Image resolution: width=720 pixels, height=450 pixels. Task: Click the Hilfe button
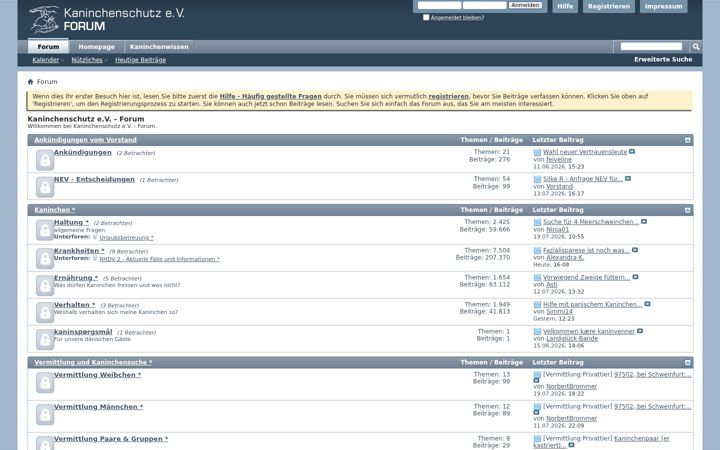pyautogui.click(x=565, y=6)
